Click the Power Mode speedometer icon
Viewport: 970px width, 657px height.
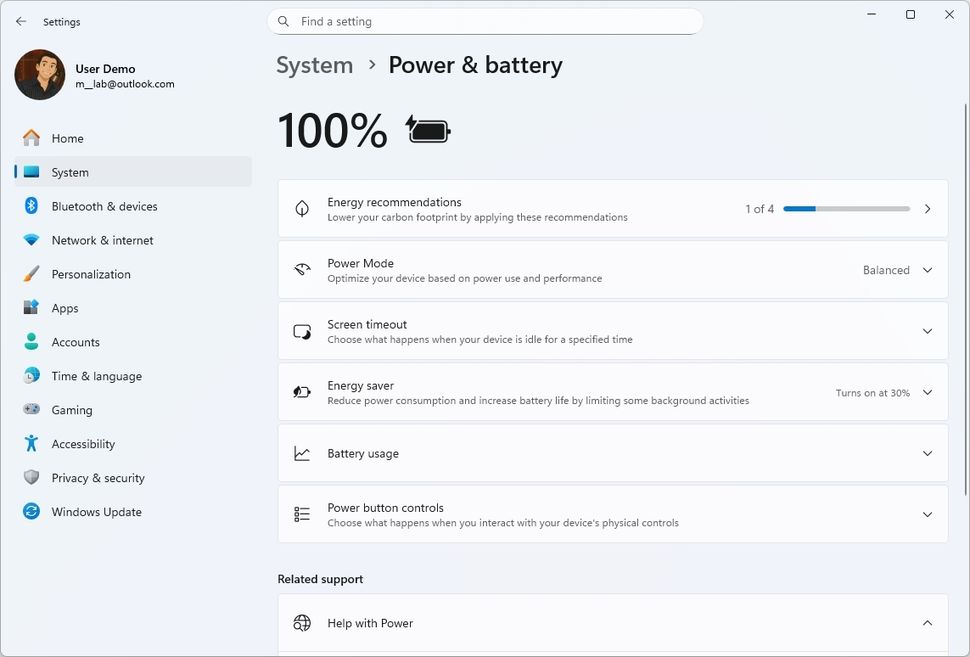[302, 269]
